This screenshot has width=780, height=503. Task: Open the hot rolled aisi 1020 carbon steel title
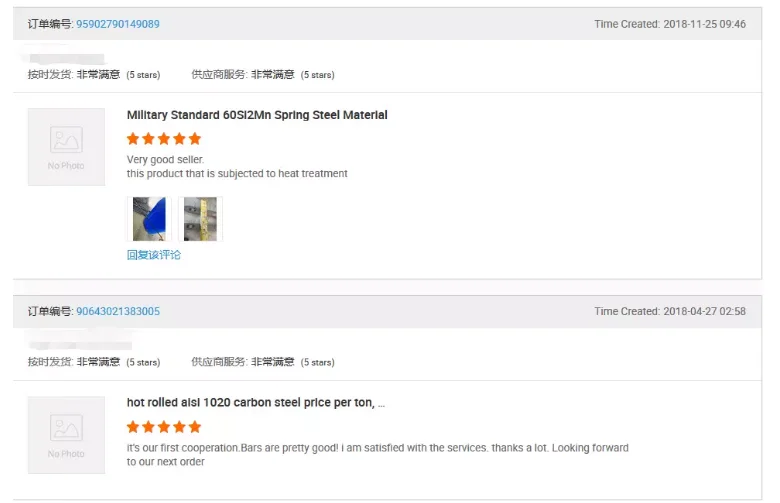(255, 403)
